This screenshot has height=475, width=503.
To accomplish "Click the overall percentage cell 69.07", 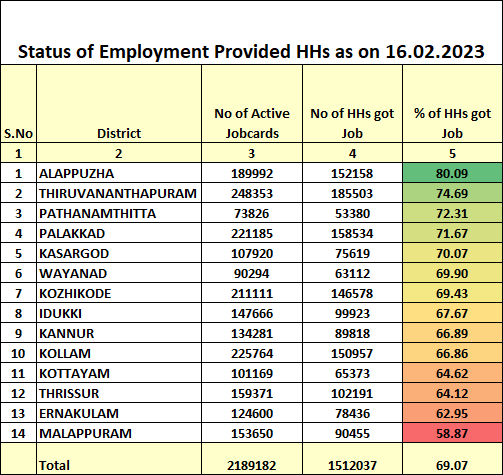I will coord(452,459).
